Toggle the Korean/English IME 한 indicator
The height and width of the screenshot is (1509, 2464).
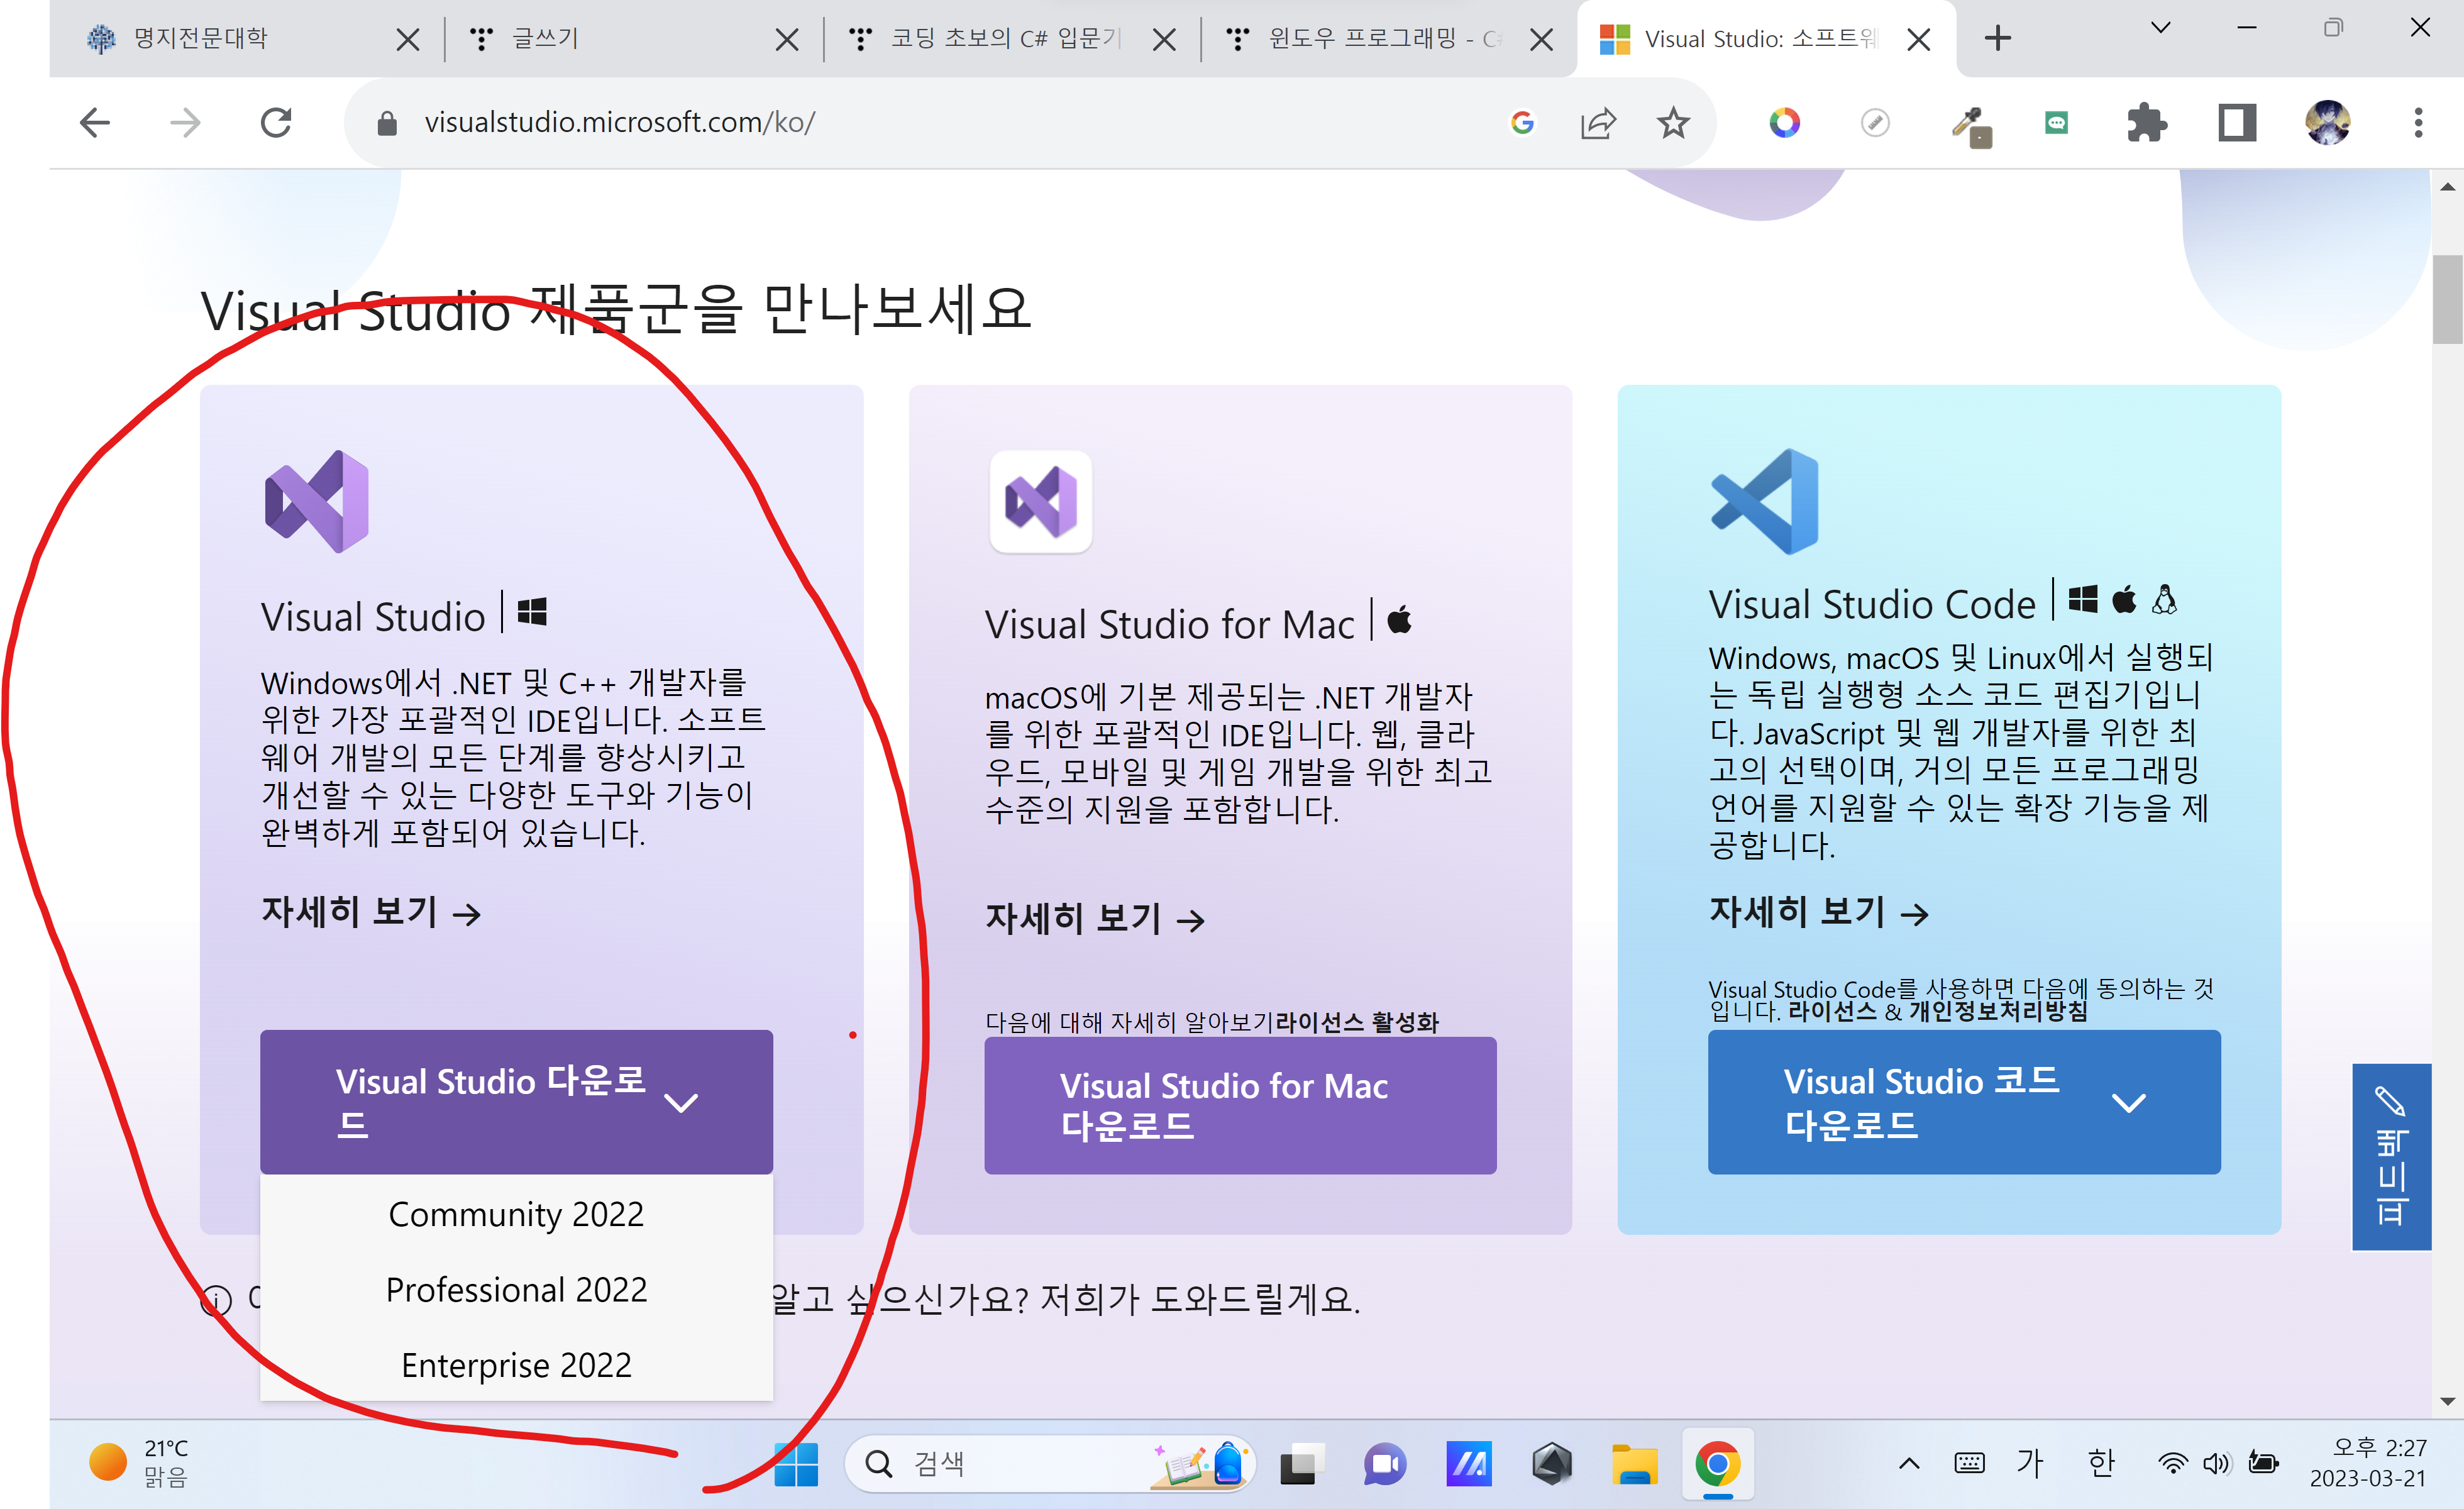pos(2101,1464)
